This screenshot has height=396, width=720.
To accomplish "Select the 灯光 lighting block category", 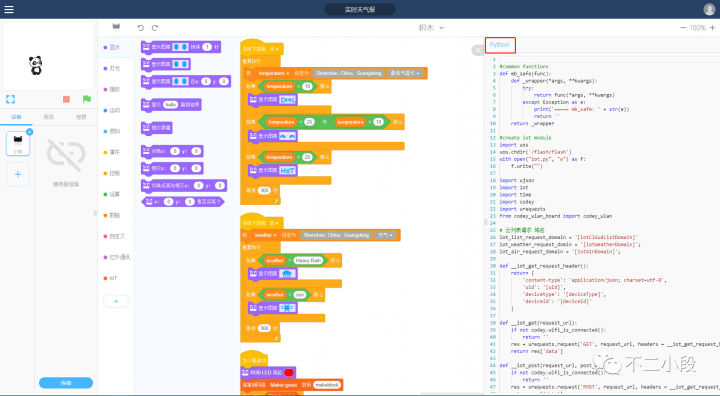I will tap(112, 68).
